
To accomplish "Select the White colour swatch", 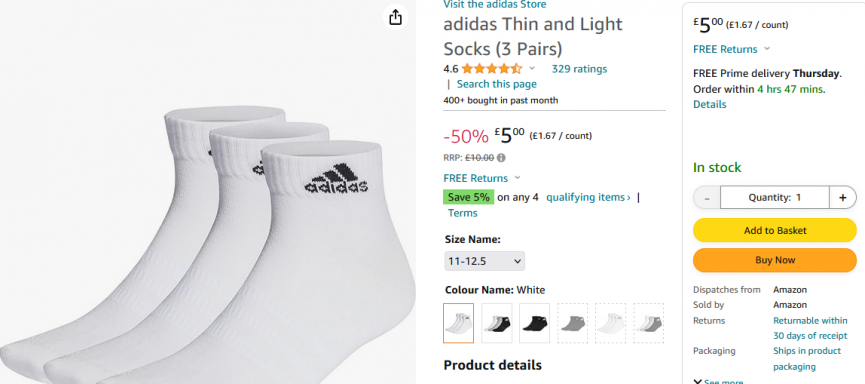I will coord(458,323).
